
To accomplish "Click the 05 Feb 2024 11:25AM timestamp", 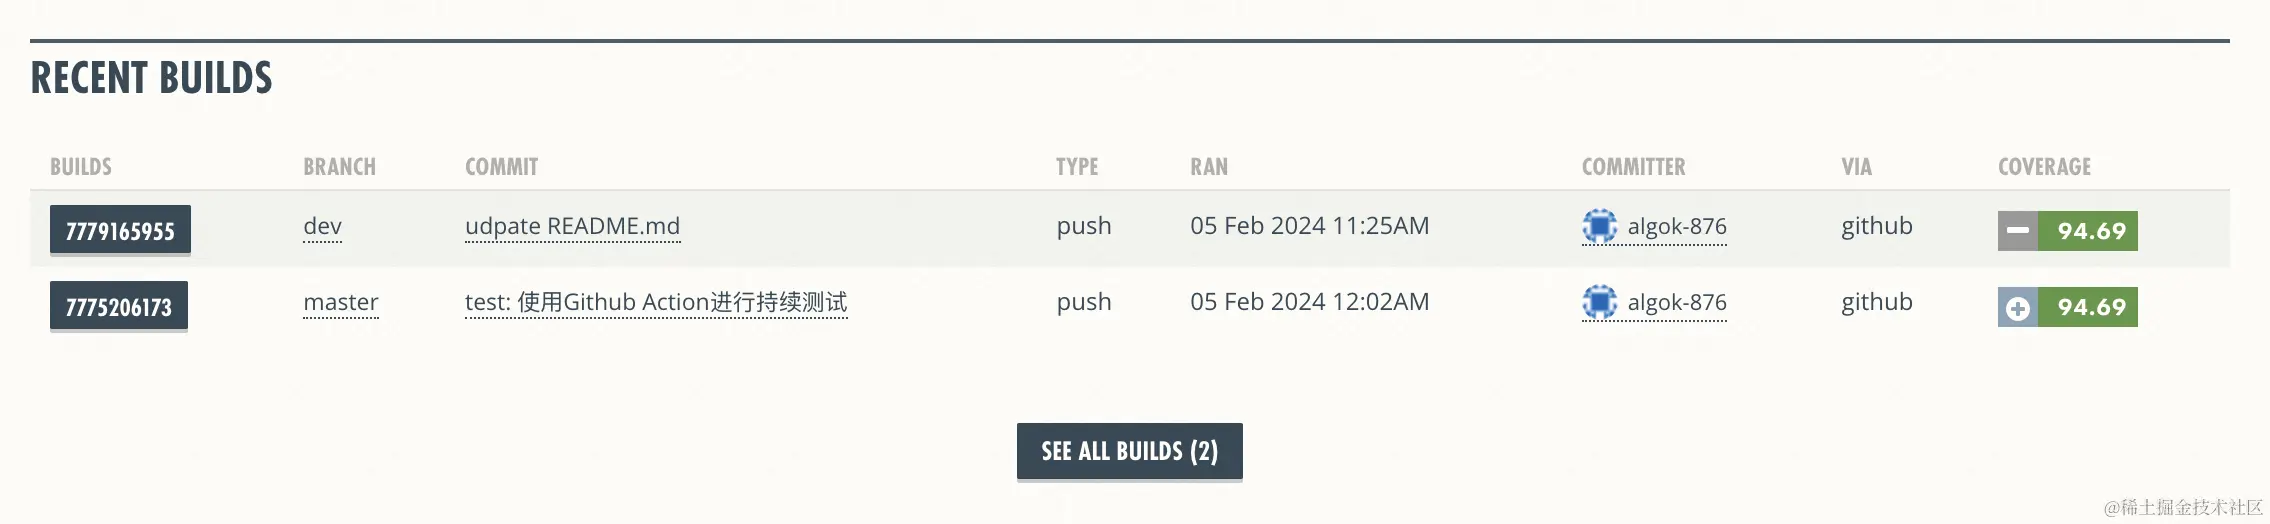I will 1309,226.
